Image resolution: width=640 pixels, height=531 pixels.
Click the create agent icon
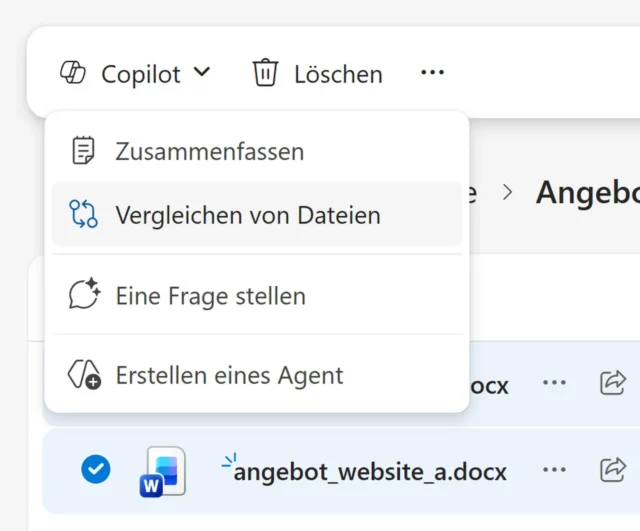[x=84, y=374]
